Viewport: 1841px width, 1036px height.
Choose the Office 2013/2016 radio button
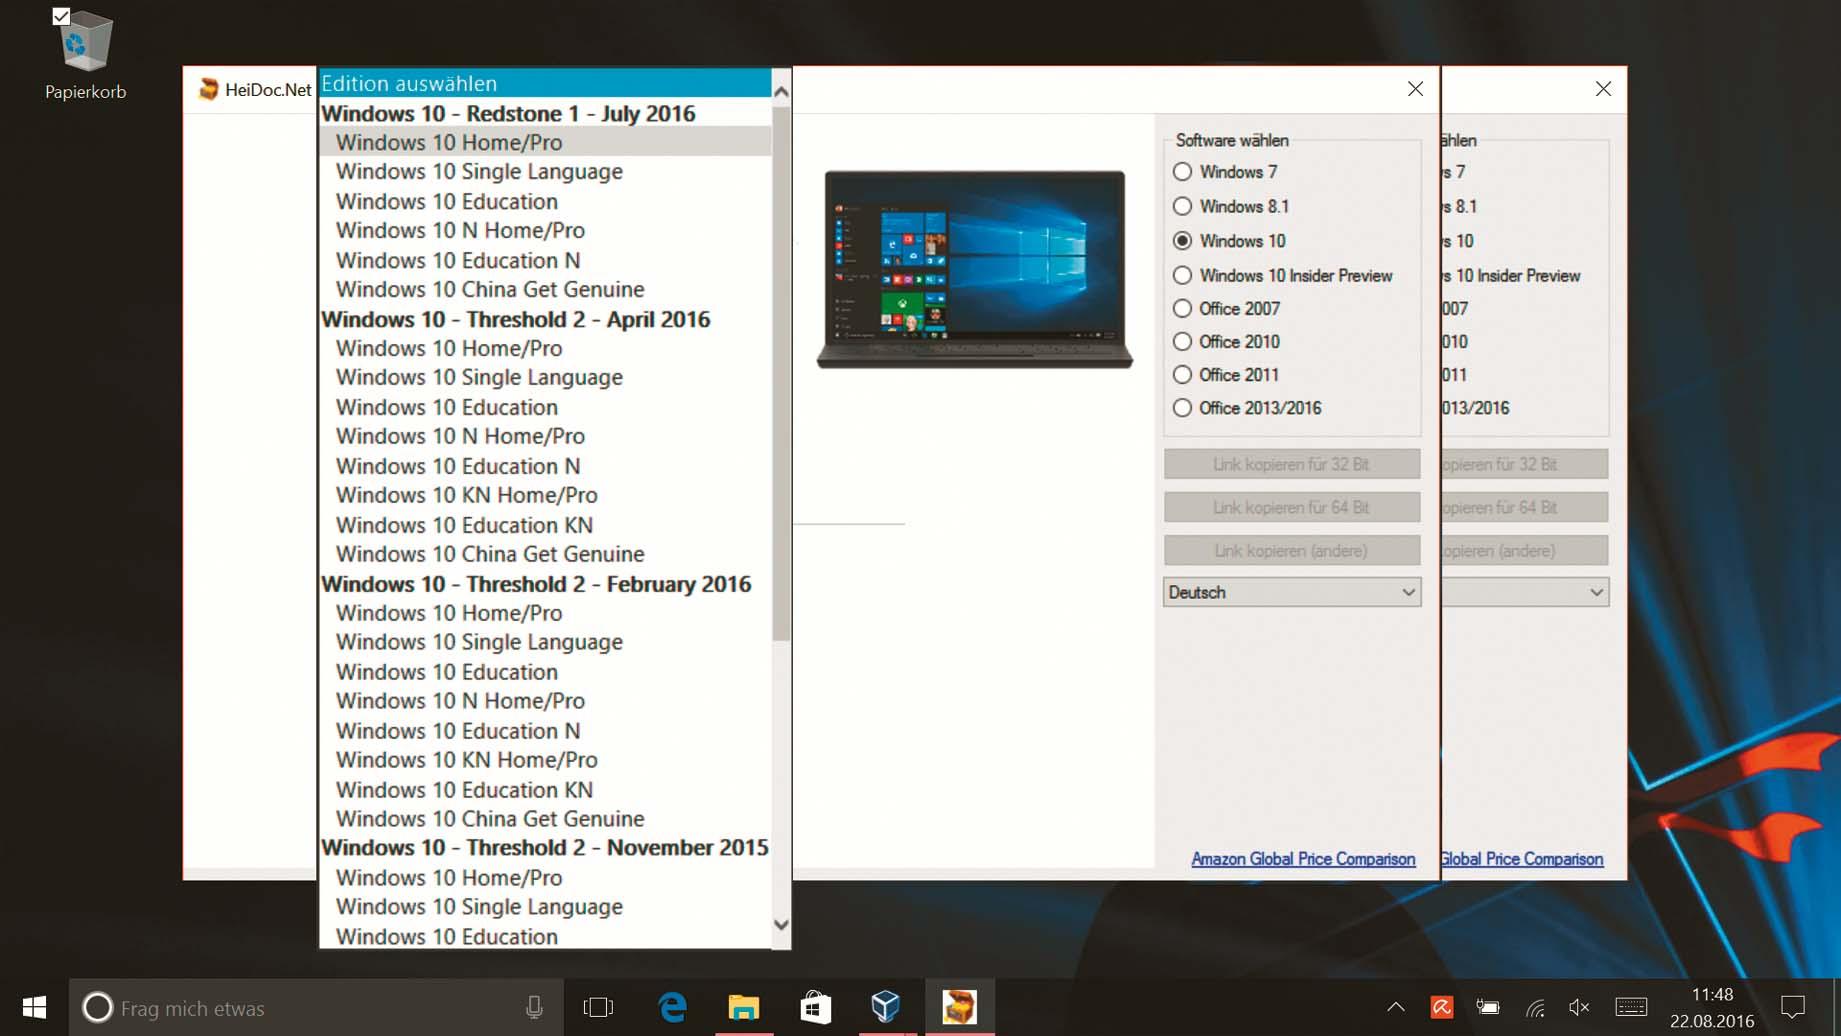[1183, 408]
